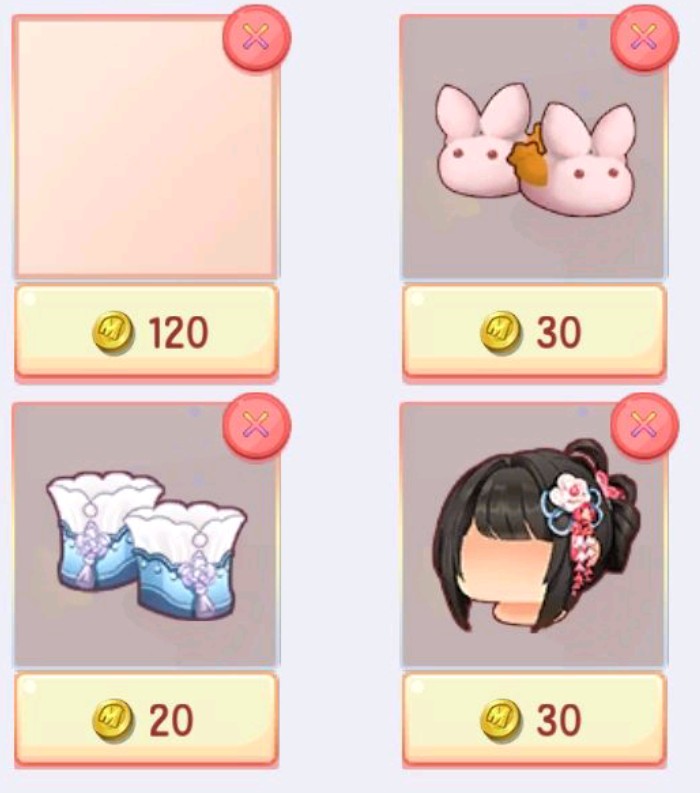Click the gold coin beside 120
This screenshot has height=793, width=700.
[x=113, y=333]
